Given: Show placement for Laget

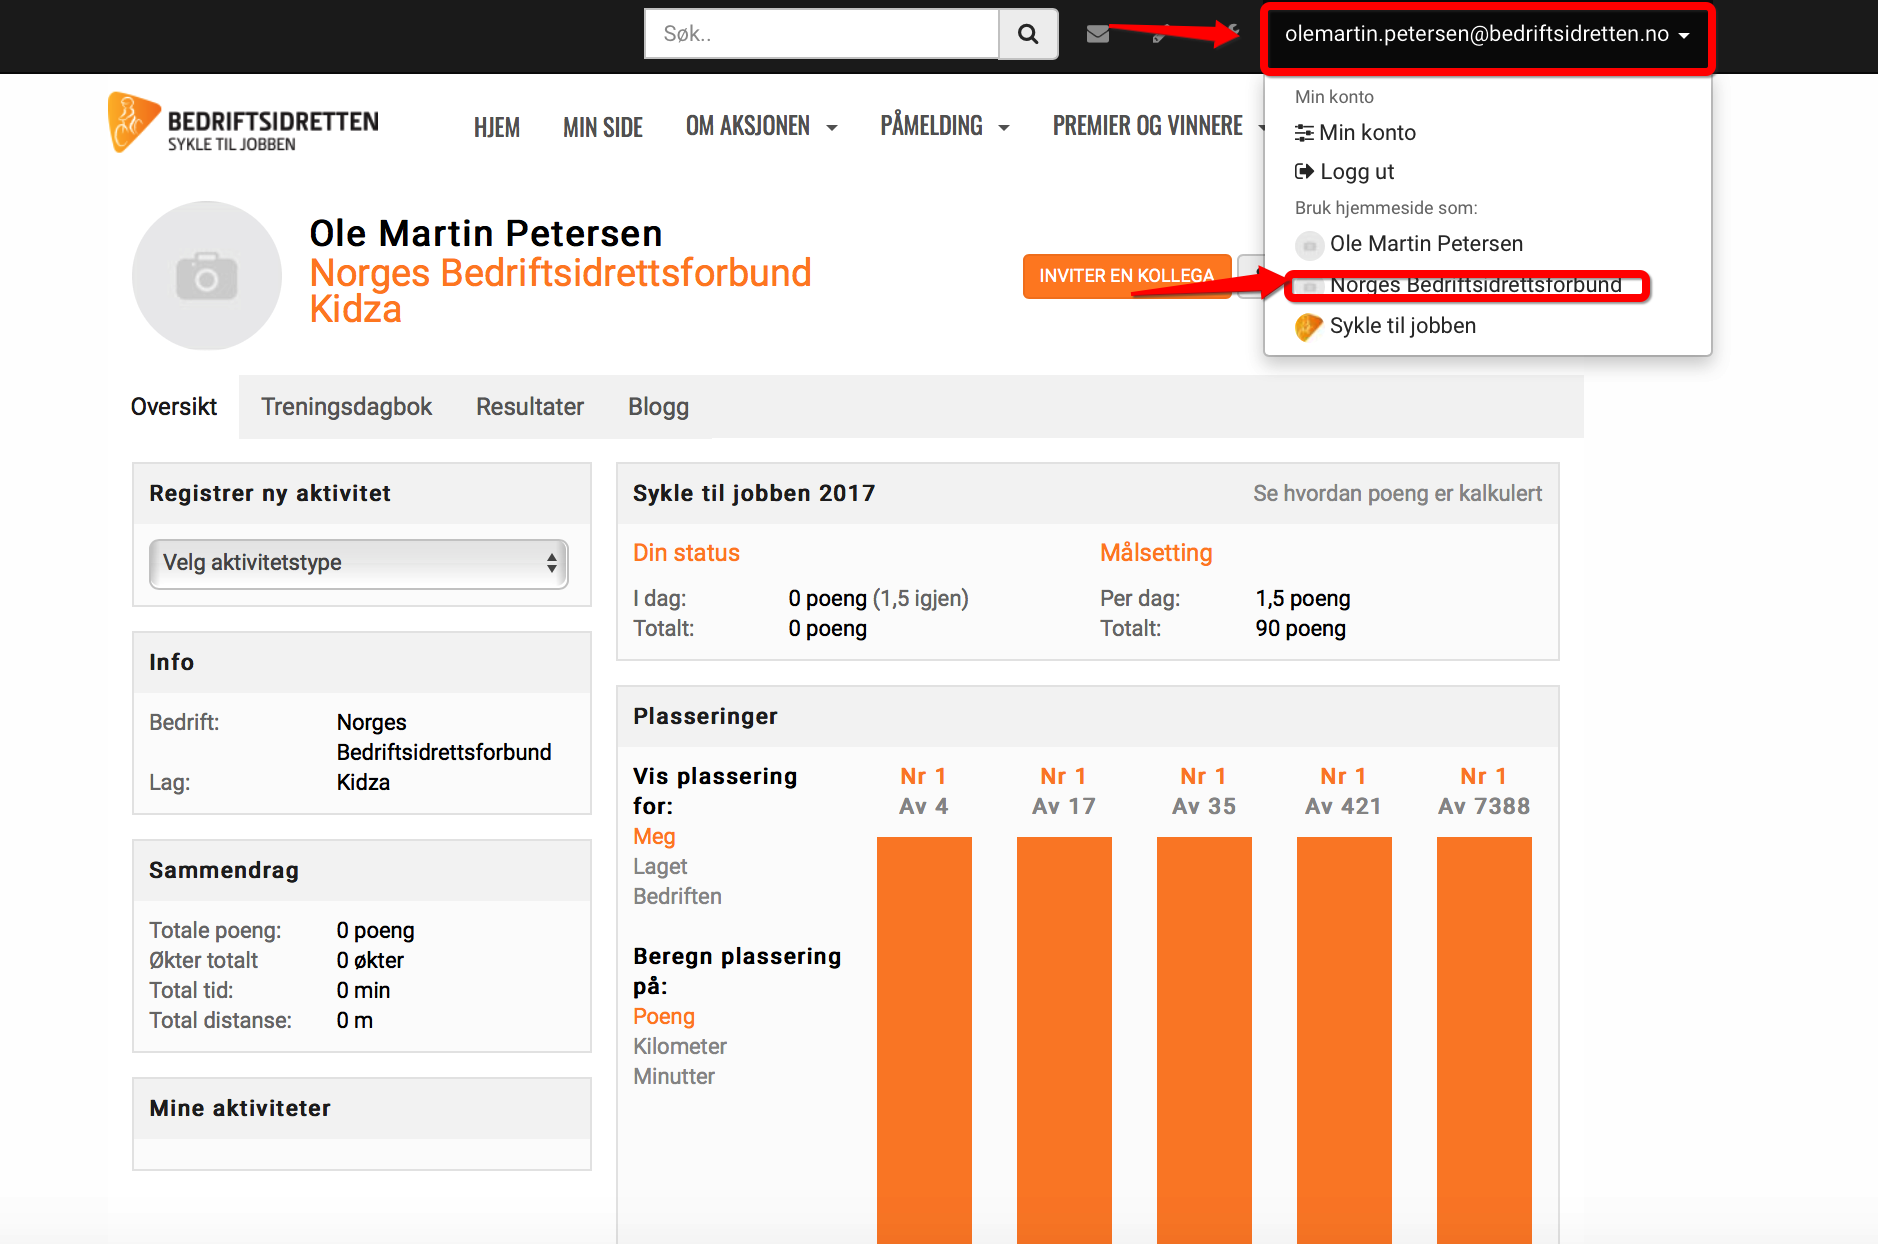Looking at the screenshot, I should [x=660, y=867].
